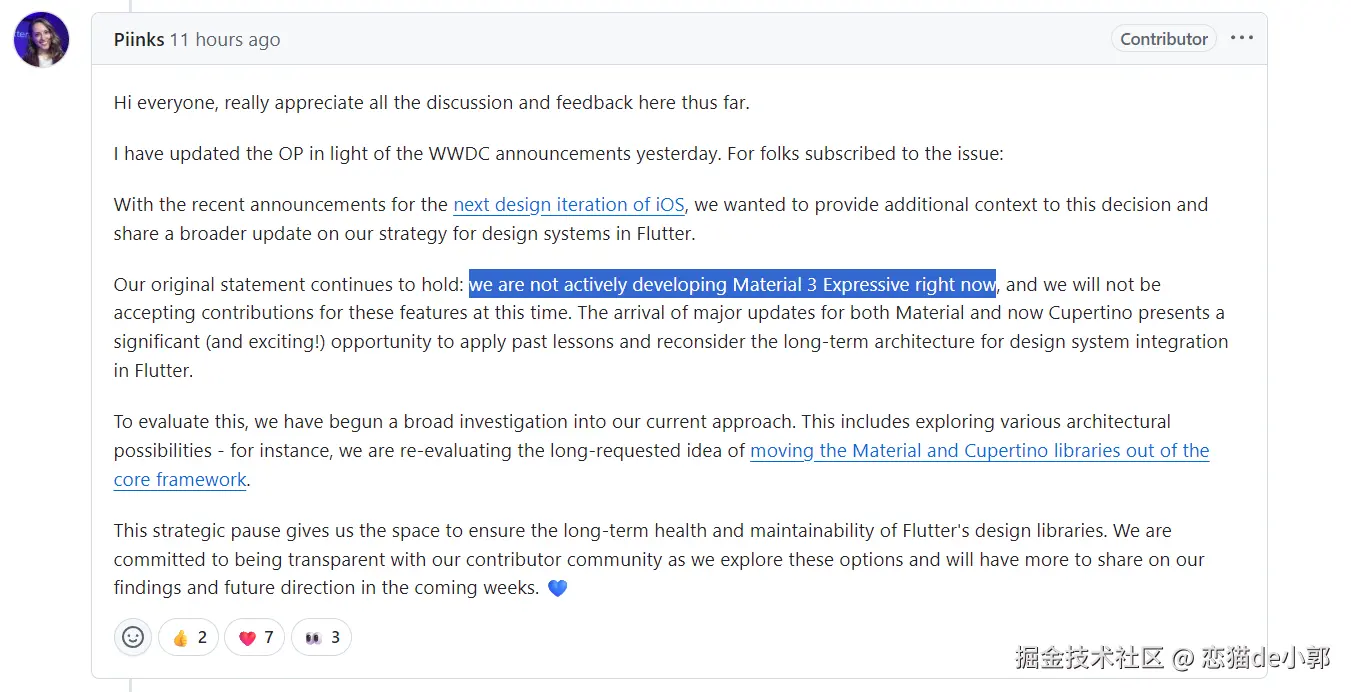The image size is (1351, 692).
Task: Click the 掘金技术社区 watermark text
Action: point(1089,658)
